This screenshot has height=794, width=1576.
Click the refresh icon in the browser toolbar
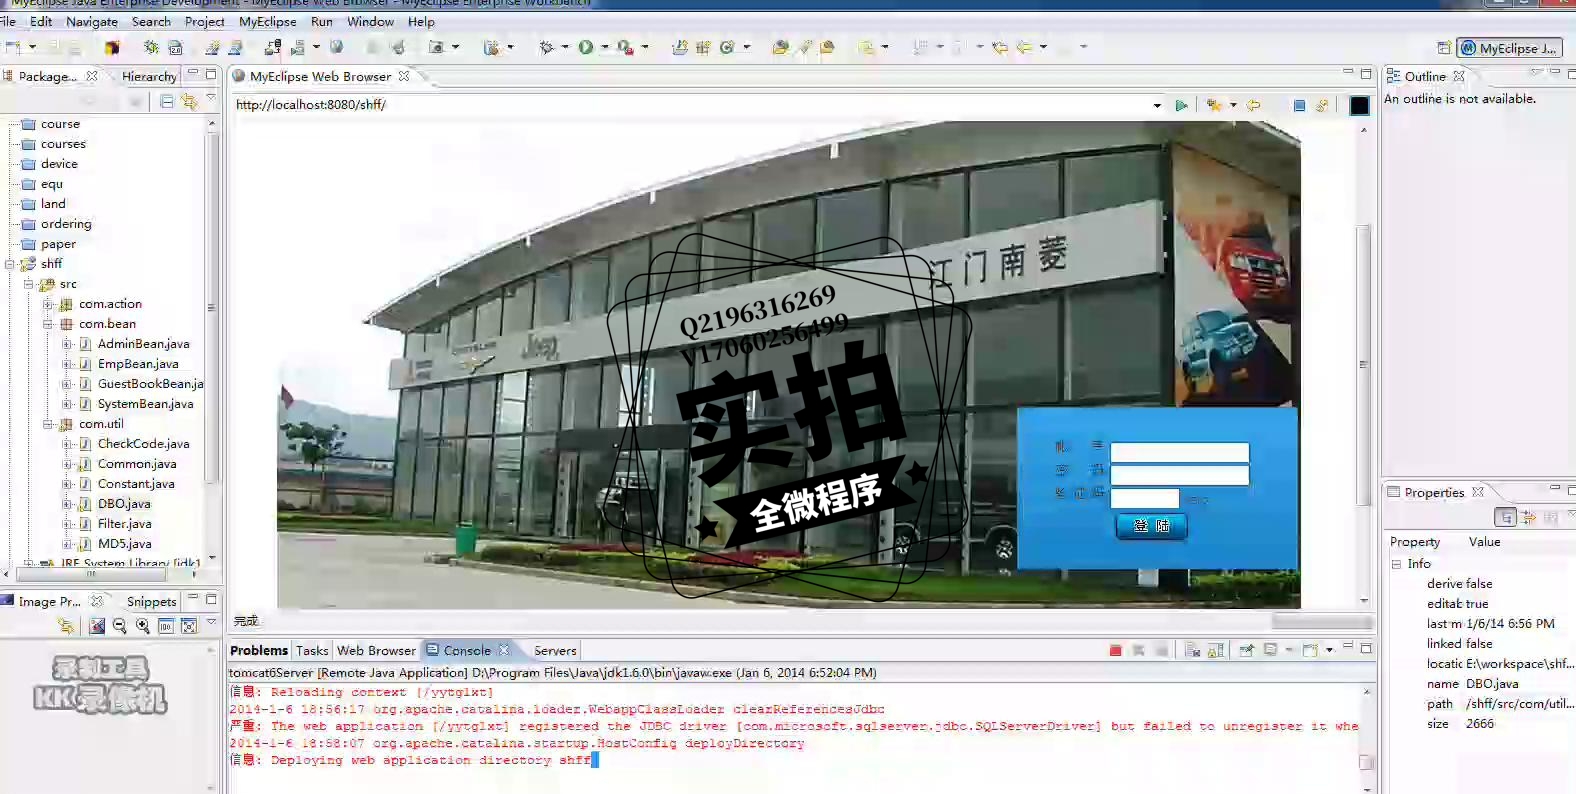1322,105
